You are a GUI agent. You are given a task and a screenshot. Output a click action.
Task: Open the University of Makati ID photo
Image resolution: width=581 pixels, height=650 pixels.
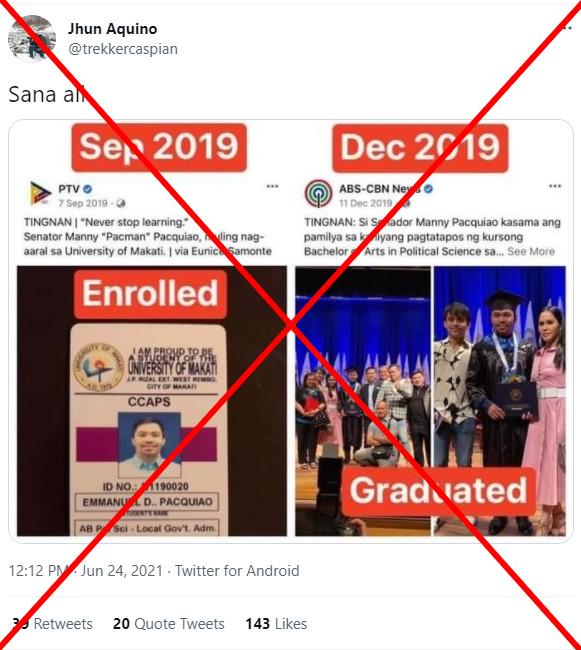(x=152, y=401)
